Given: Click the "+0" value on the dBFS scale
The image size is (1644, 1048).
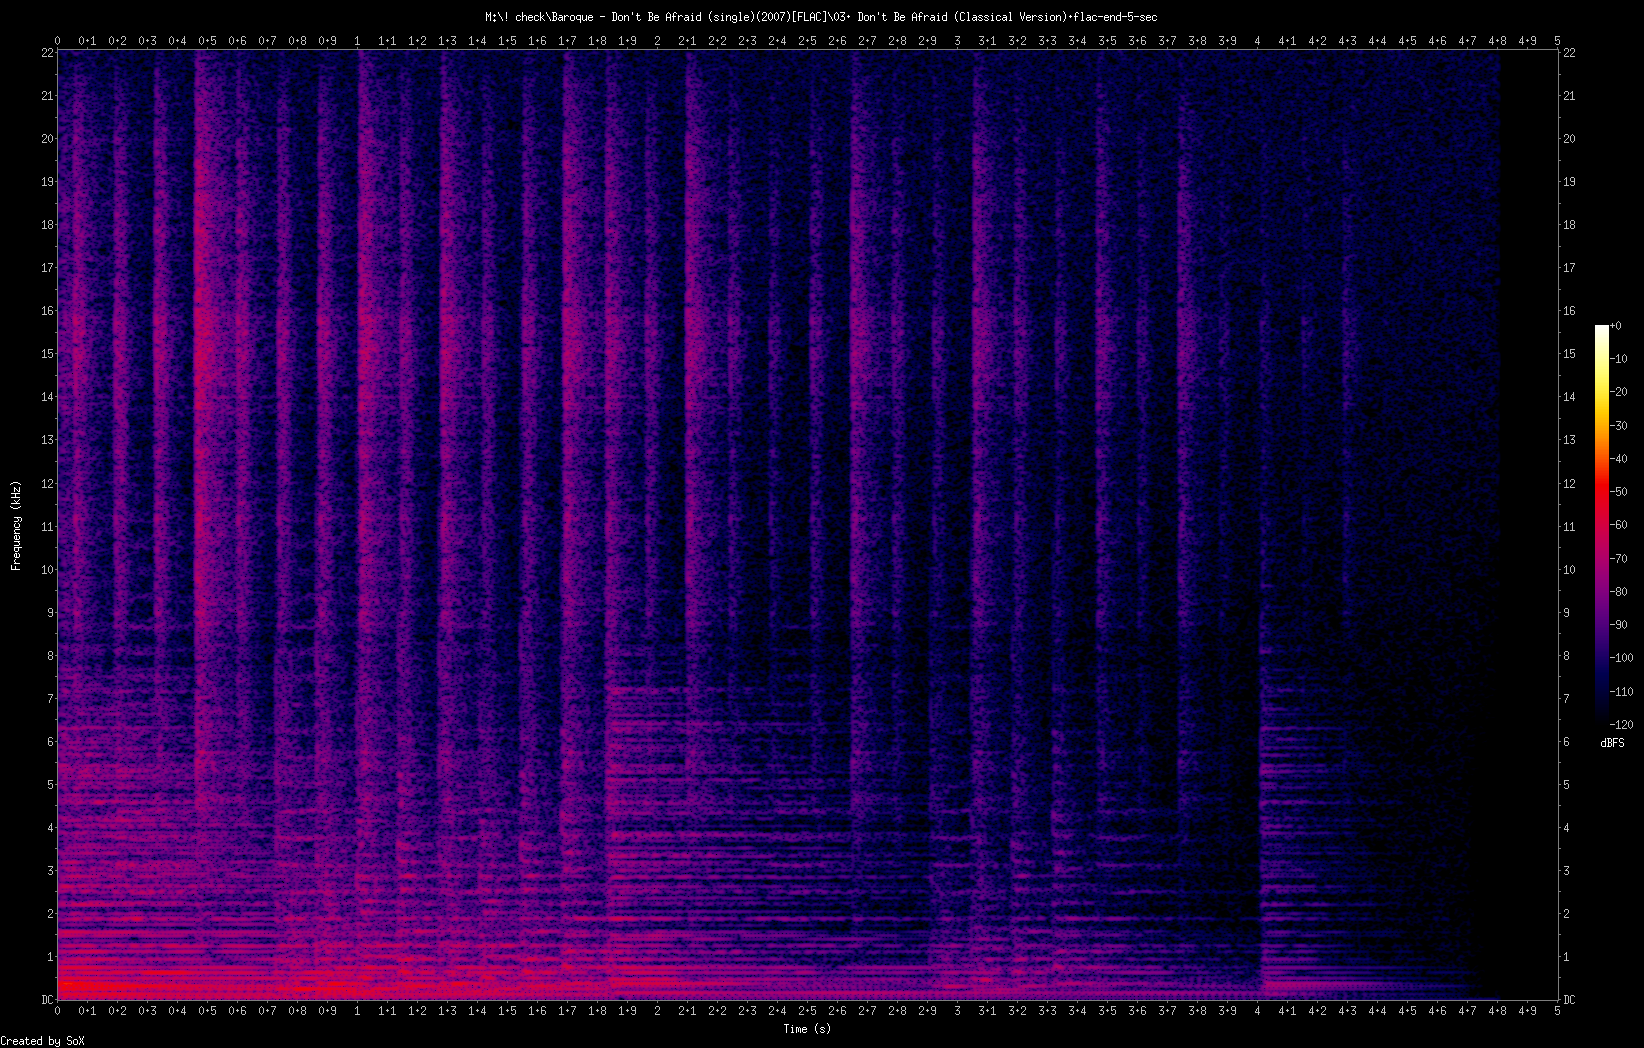Looking at the screenshot, I should click(1616, 326).
